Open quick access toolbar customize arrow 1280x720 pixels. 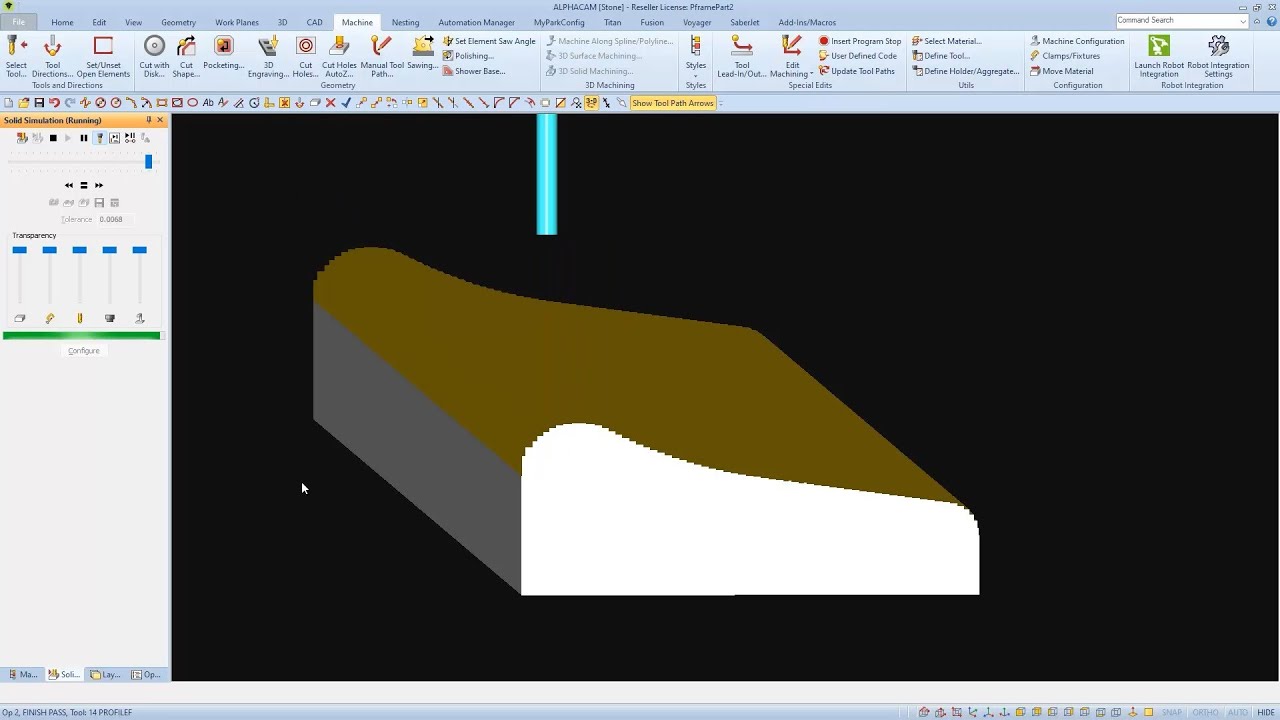[721, 103]
